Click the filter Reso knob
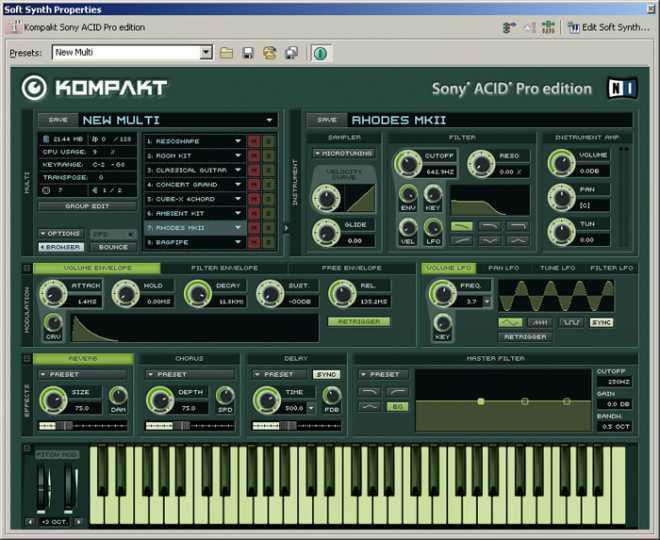Image resolution: width=660 pixels, height=540 pixels. pyautogui.click(x=481, y=163)
